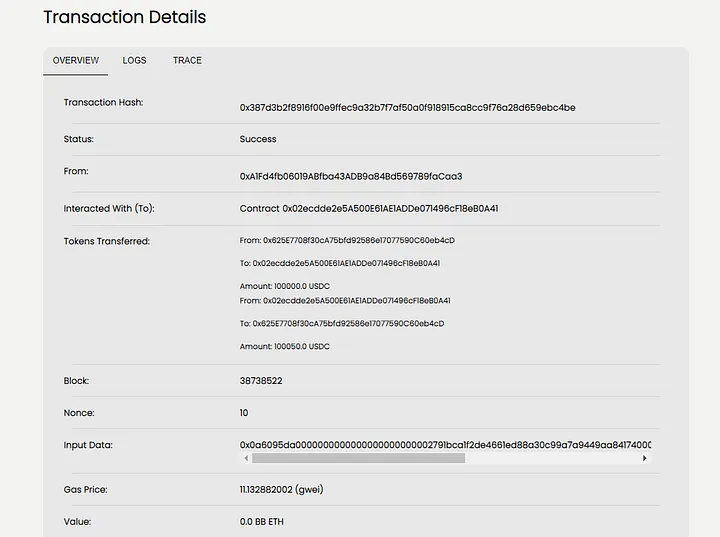Open the TRACE tab
720x537 pixels.
[x=187, y=60]
